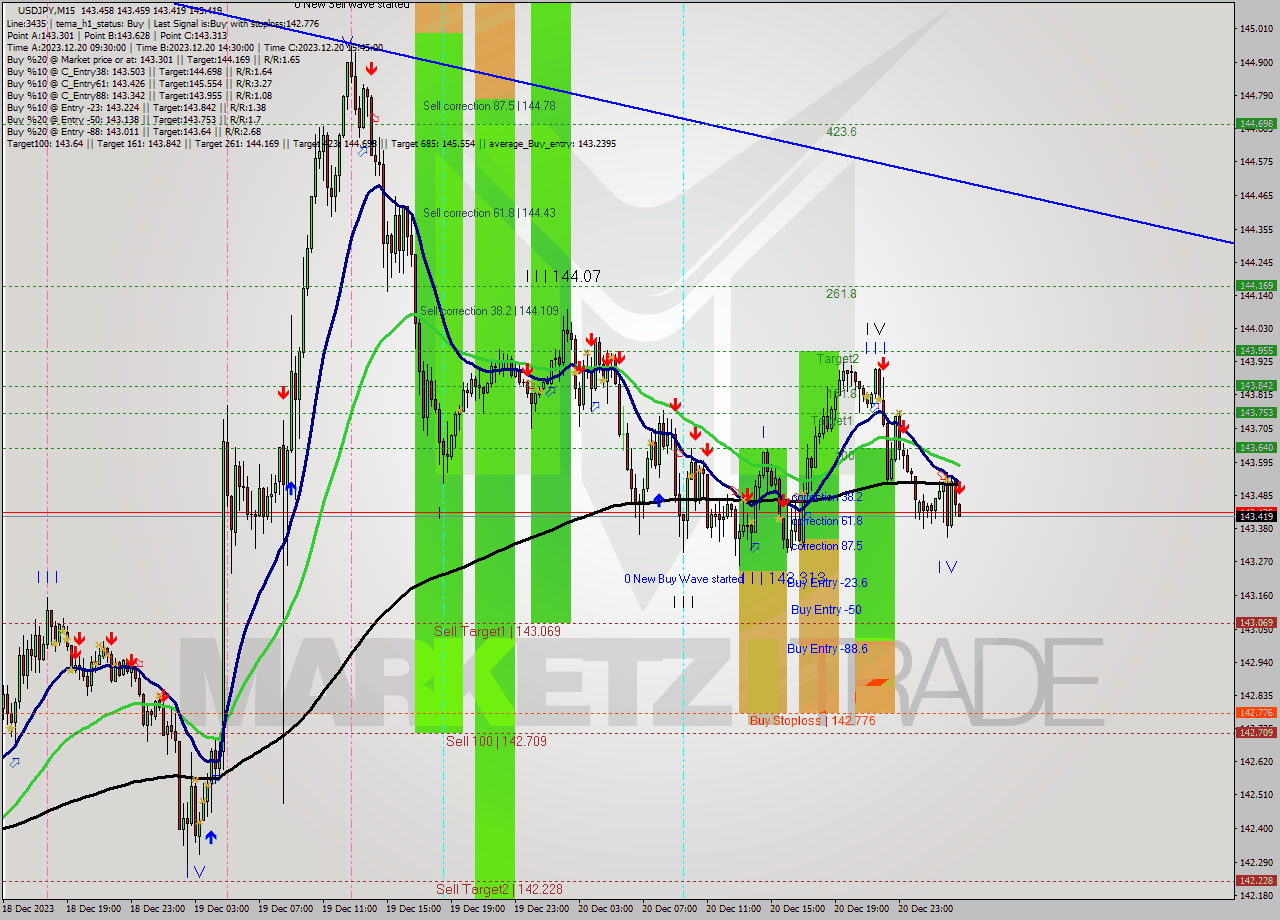
Task: Select red arrow directly below I I I 144.07 label
Action: tap(591, 340)
